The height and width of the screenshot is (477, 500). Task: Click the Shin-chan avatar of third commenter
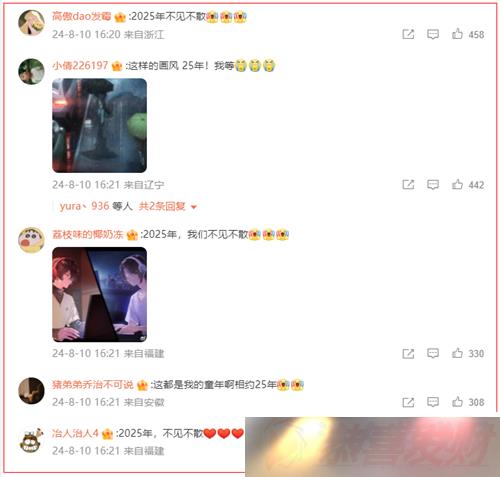[31, 240]
